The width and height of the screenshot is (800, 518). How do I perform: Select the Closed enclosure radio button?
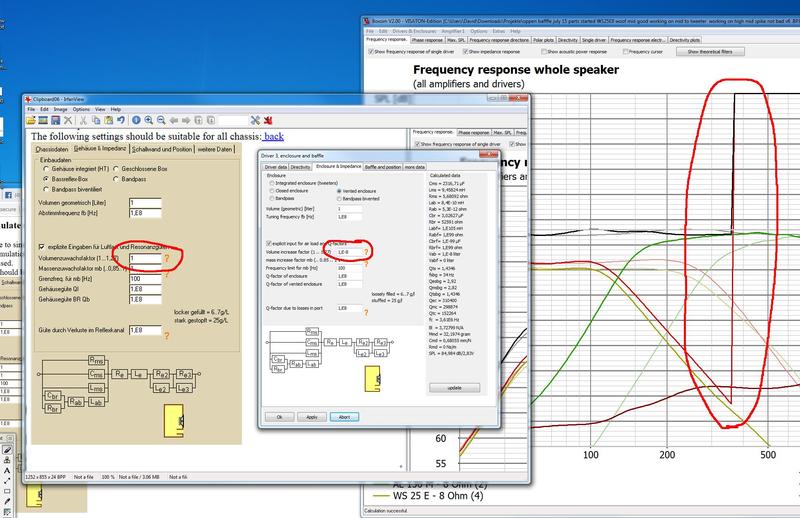click(x=272, y=191)
